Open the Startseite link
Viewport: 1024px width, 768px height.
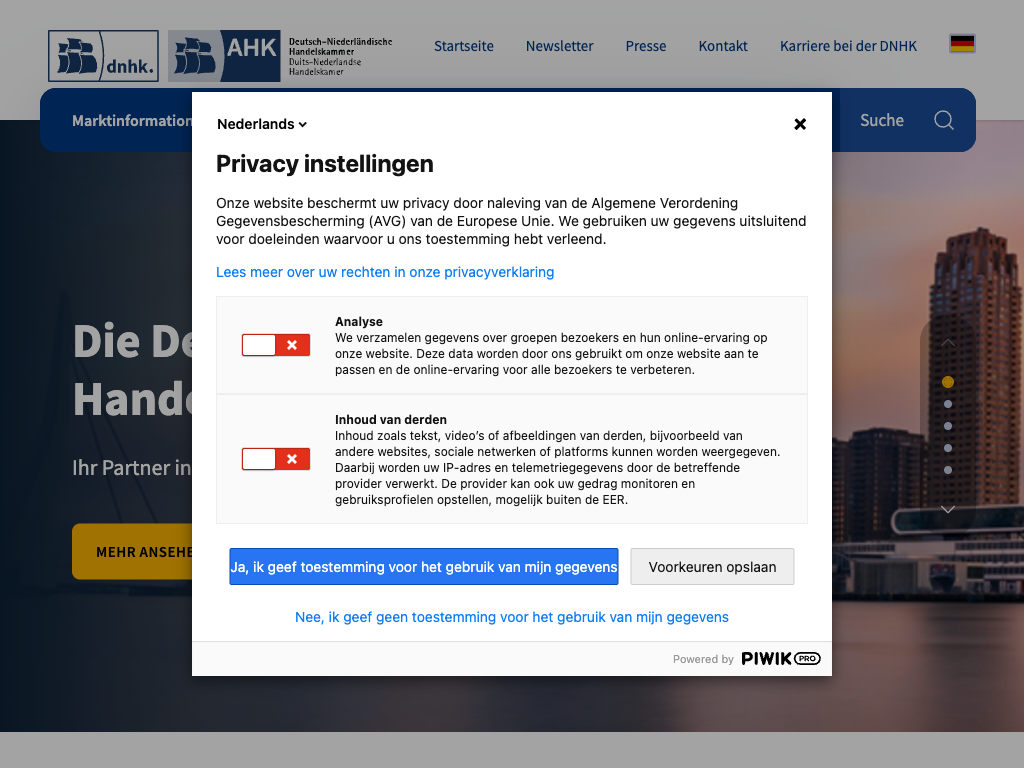click(x=464, y=46)
